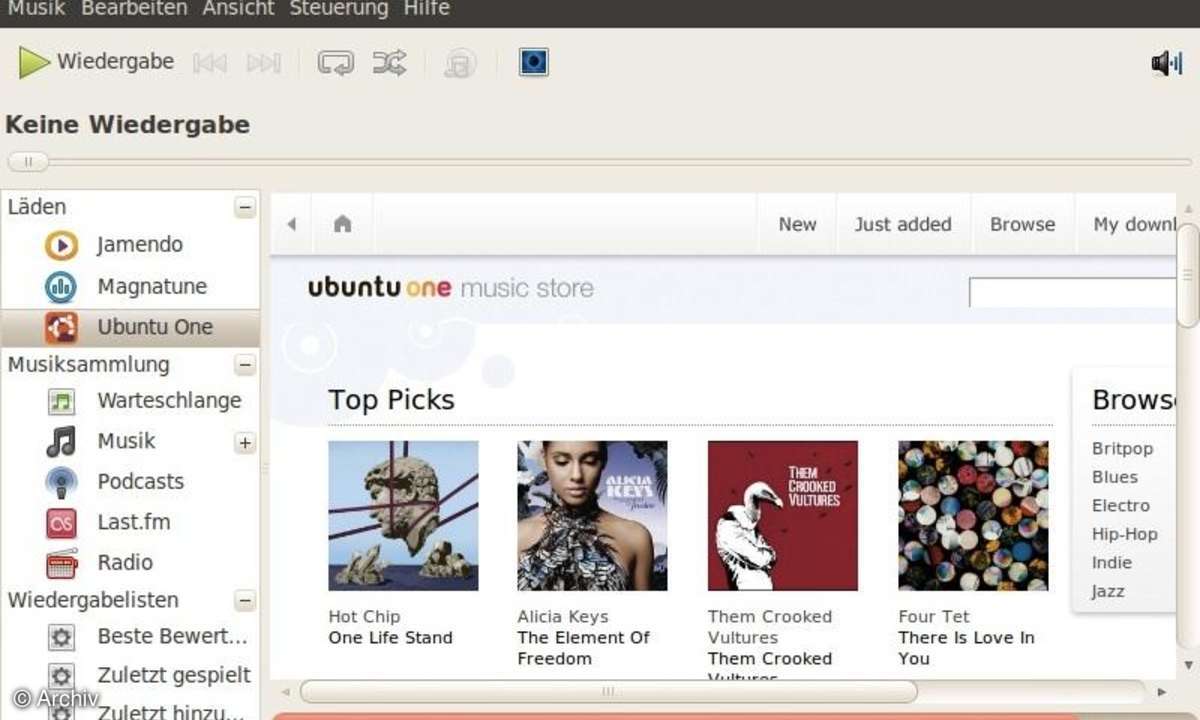Open There Is Love In You link

pyautogui.click(x=966, y=648)
